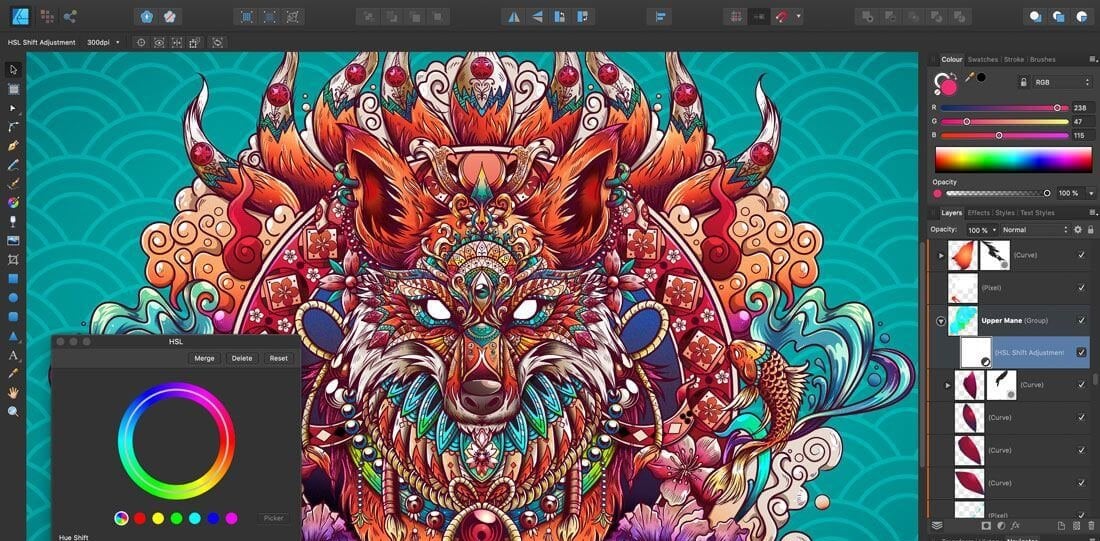Switch to the Designer persona icon

pos(20,15)
